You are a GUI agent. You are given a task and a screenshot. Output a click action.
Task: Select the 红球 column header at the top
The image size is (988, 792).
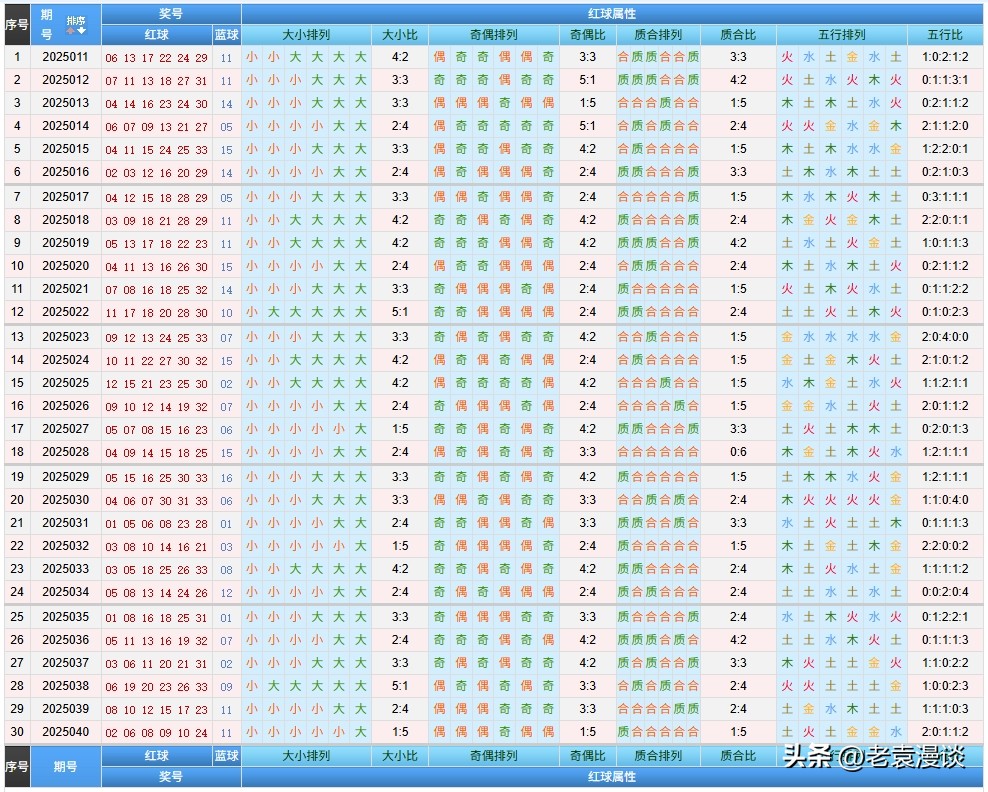tap(156, 35)
